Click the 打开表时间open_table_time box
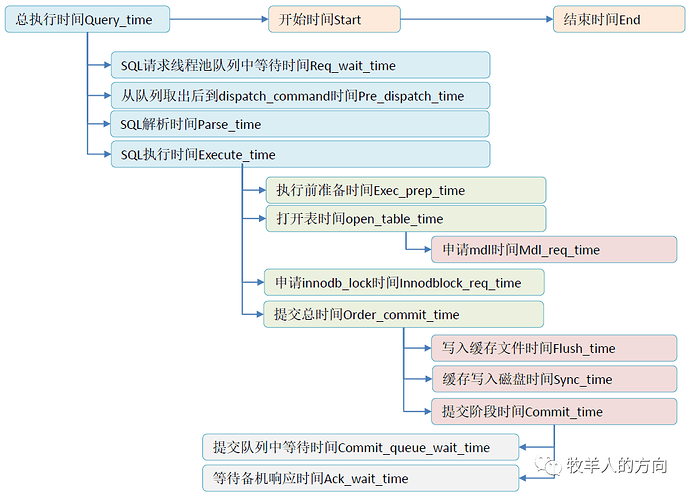690x495 pixels. [x=405, y=219]
